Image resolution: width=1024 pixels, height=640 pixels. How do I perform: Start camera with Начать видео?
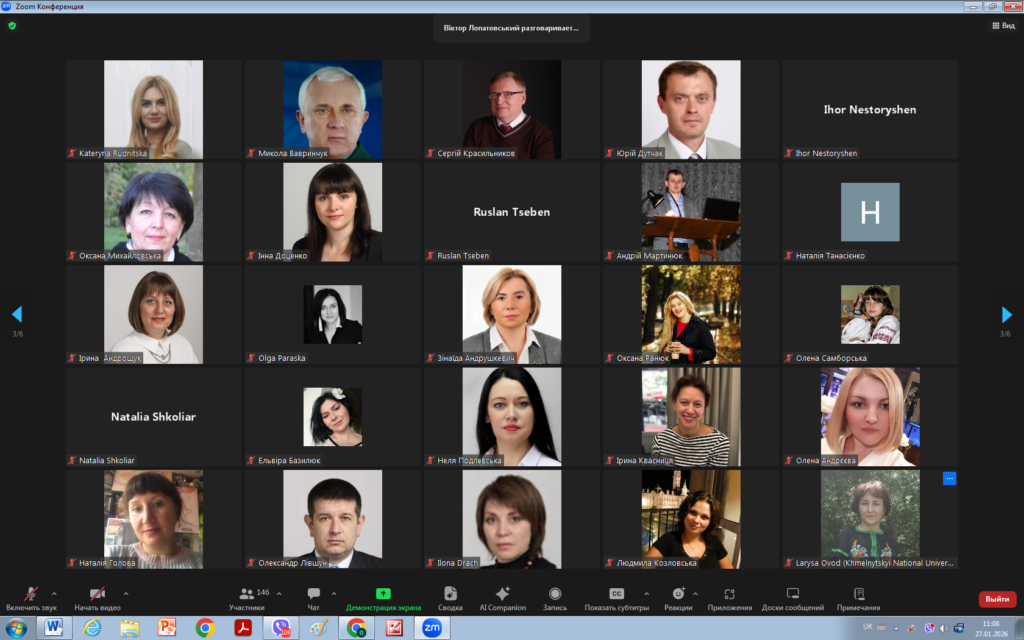pos(97,597)
